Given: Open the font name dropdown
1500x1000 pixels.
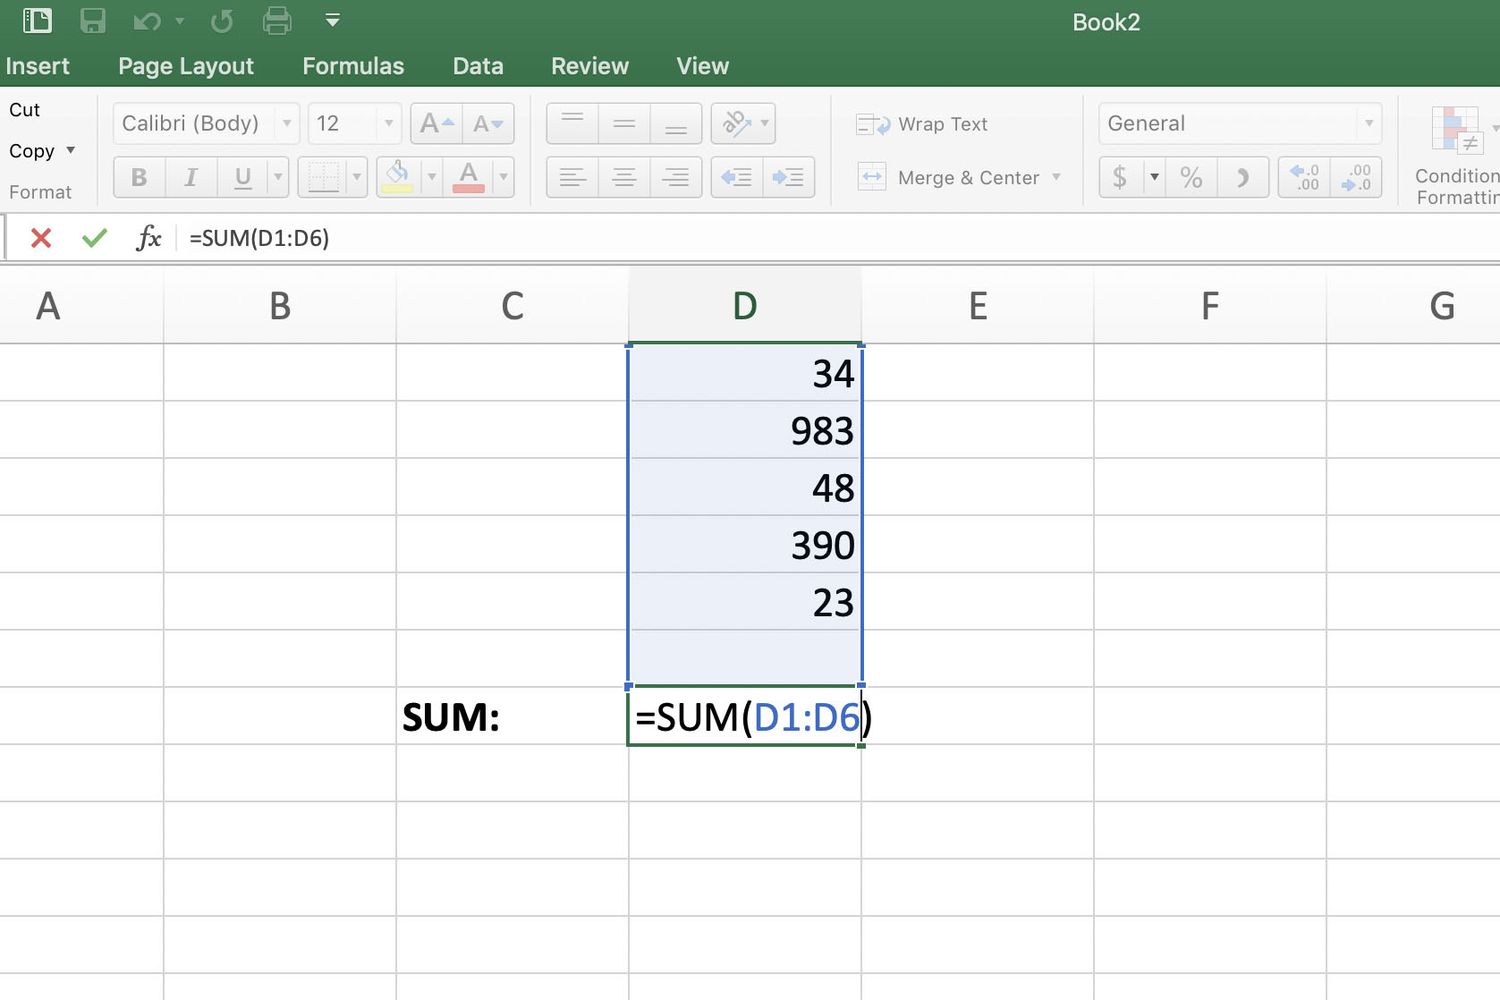Looking at the screenshot, I should [x=287, y=123].
